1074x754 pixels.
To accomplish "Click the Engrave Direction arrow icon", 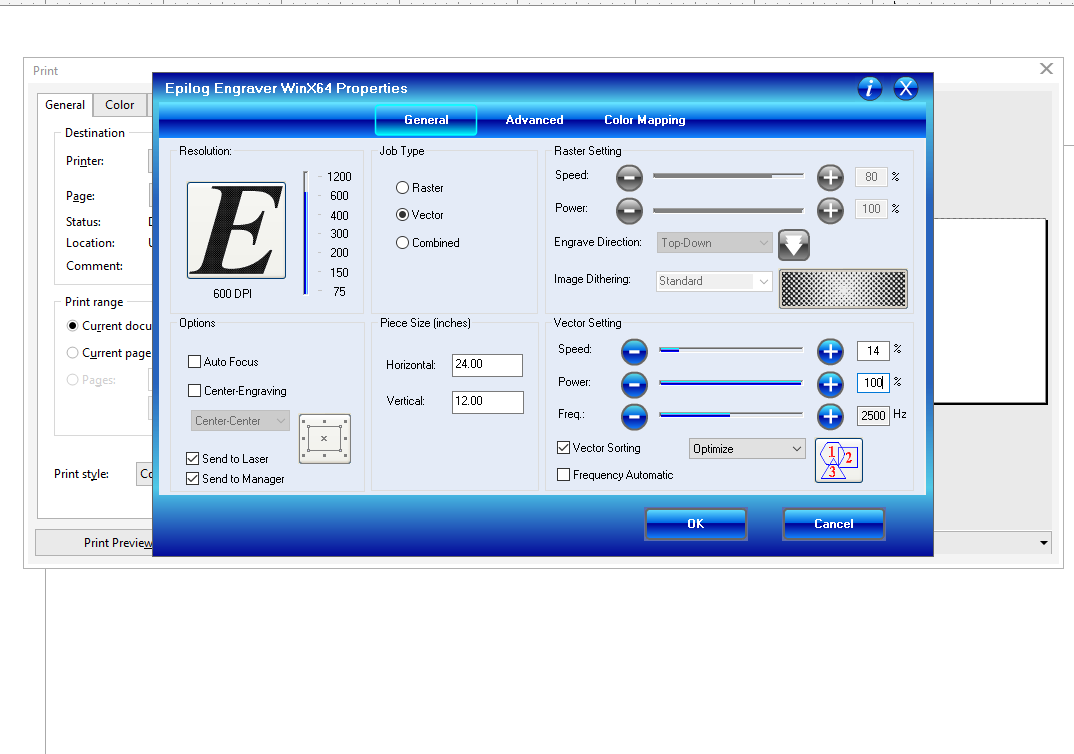I will tap(793, 243).
